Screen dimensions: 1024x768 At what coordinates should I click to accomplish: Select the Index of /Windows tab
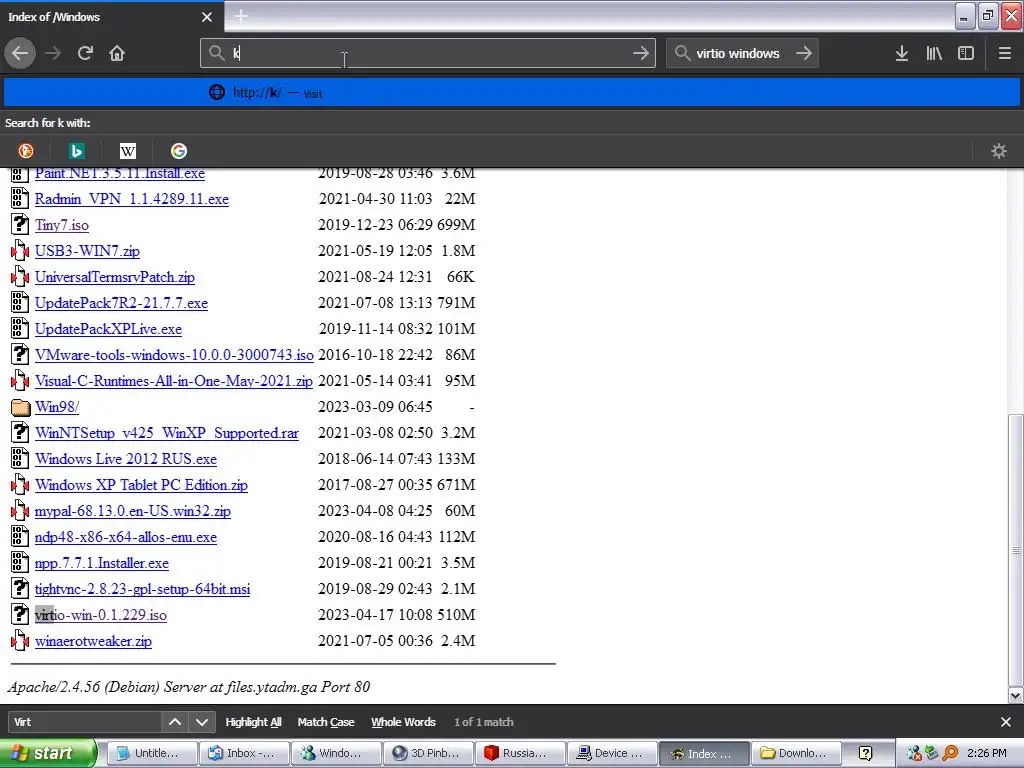111,17
